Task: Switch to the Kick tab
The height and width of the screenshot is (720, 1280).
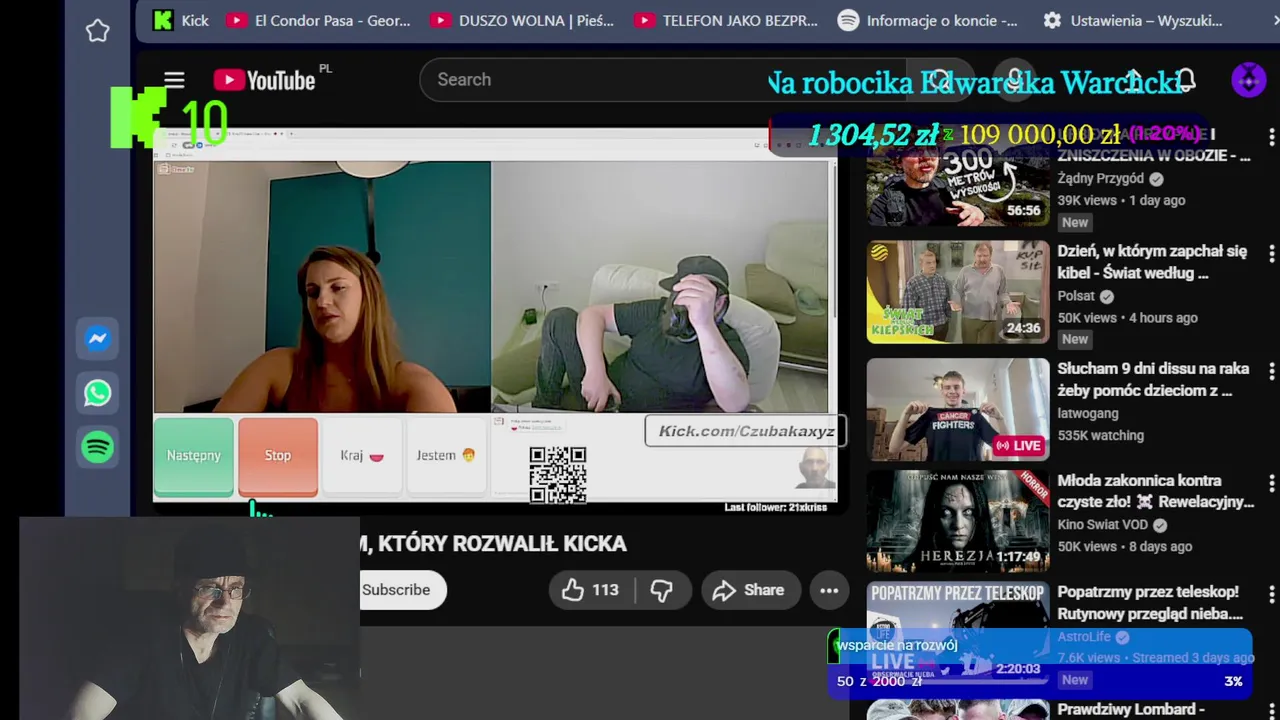Action: click(181, 20)
